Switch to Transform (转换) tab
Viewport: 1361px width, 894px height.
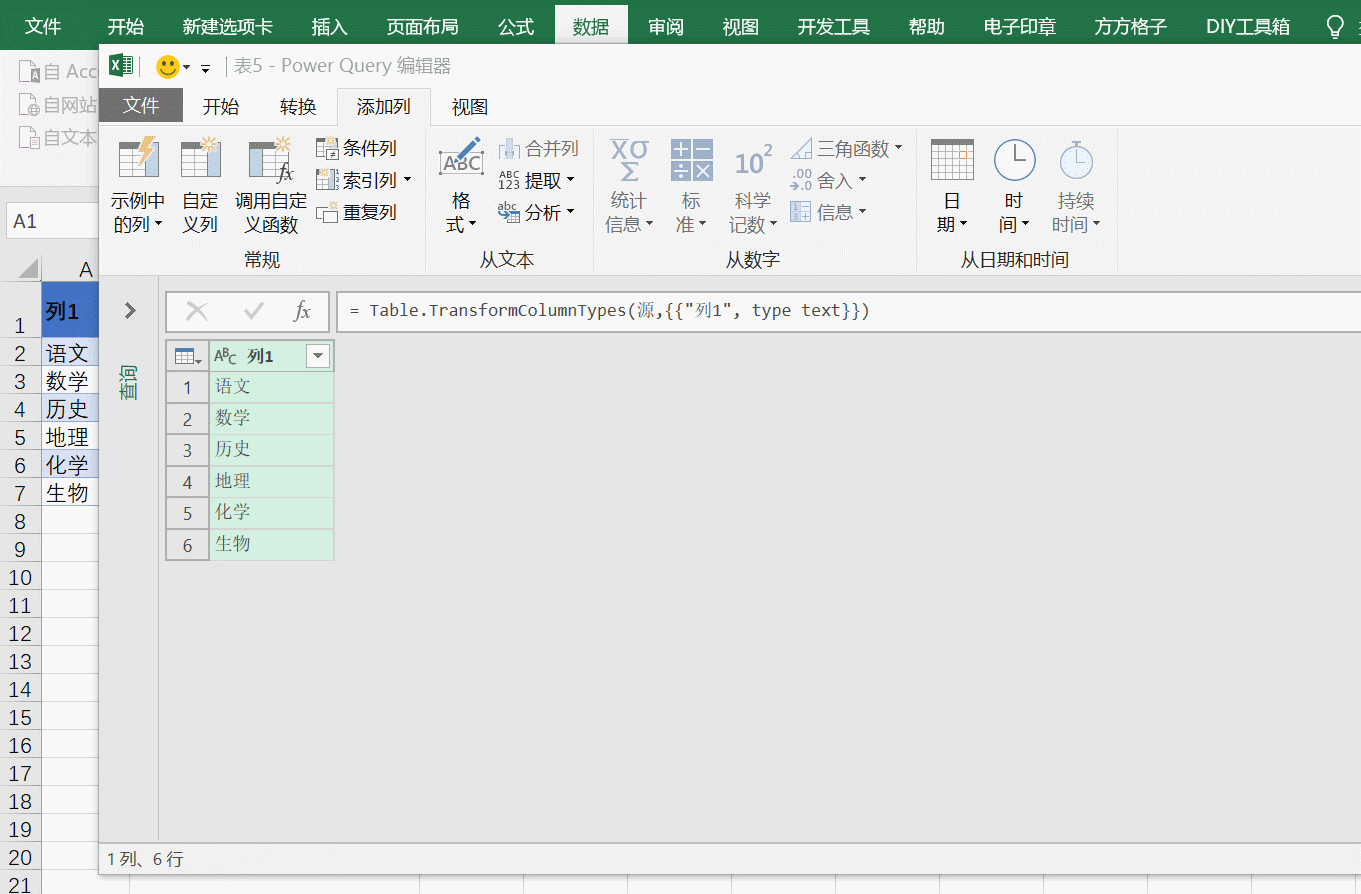298,106
